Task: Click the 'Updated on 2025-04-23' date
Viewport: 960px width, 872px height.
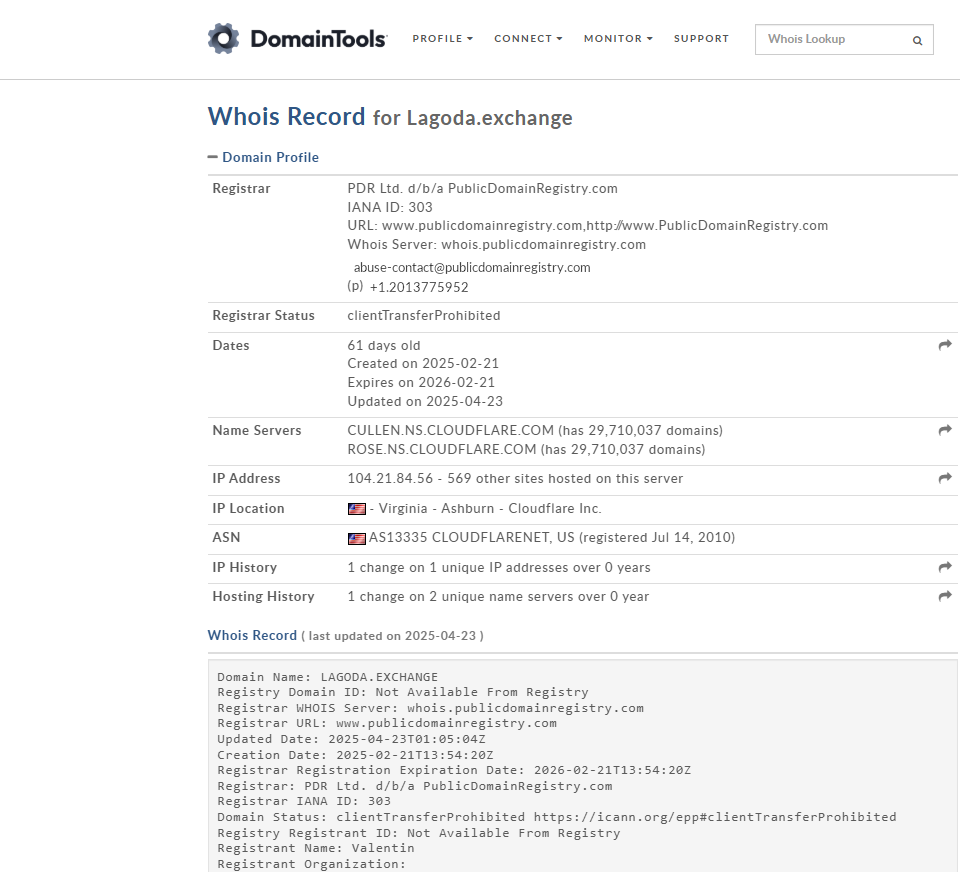Action: tap(425, 402)
